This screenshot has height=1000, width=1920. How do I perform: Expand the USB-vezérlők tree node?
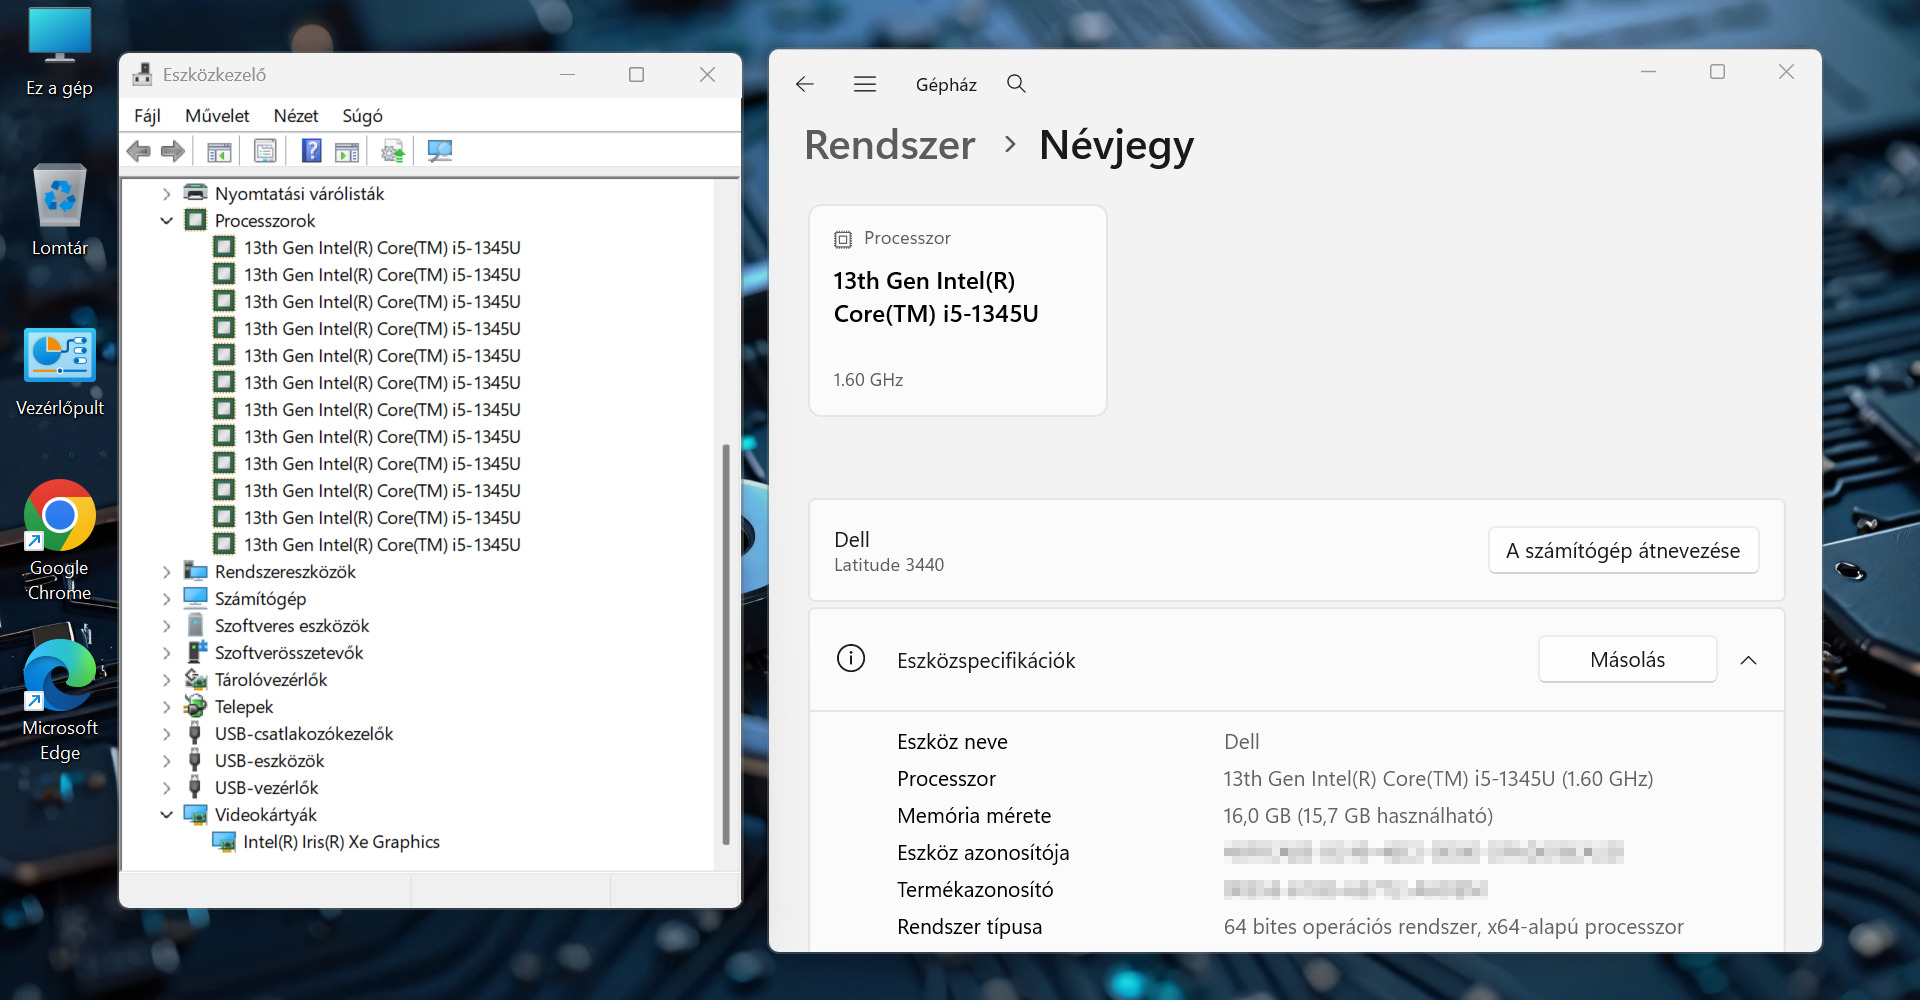tap(166, 788)
